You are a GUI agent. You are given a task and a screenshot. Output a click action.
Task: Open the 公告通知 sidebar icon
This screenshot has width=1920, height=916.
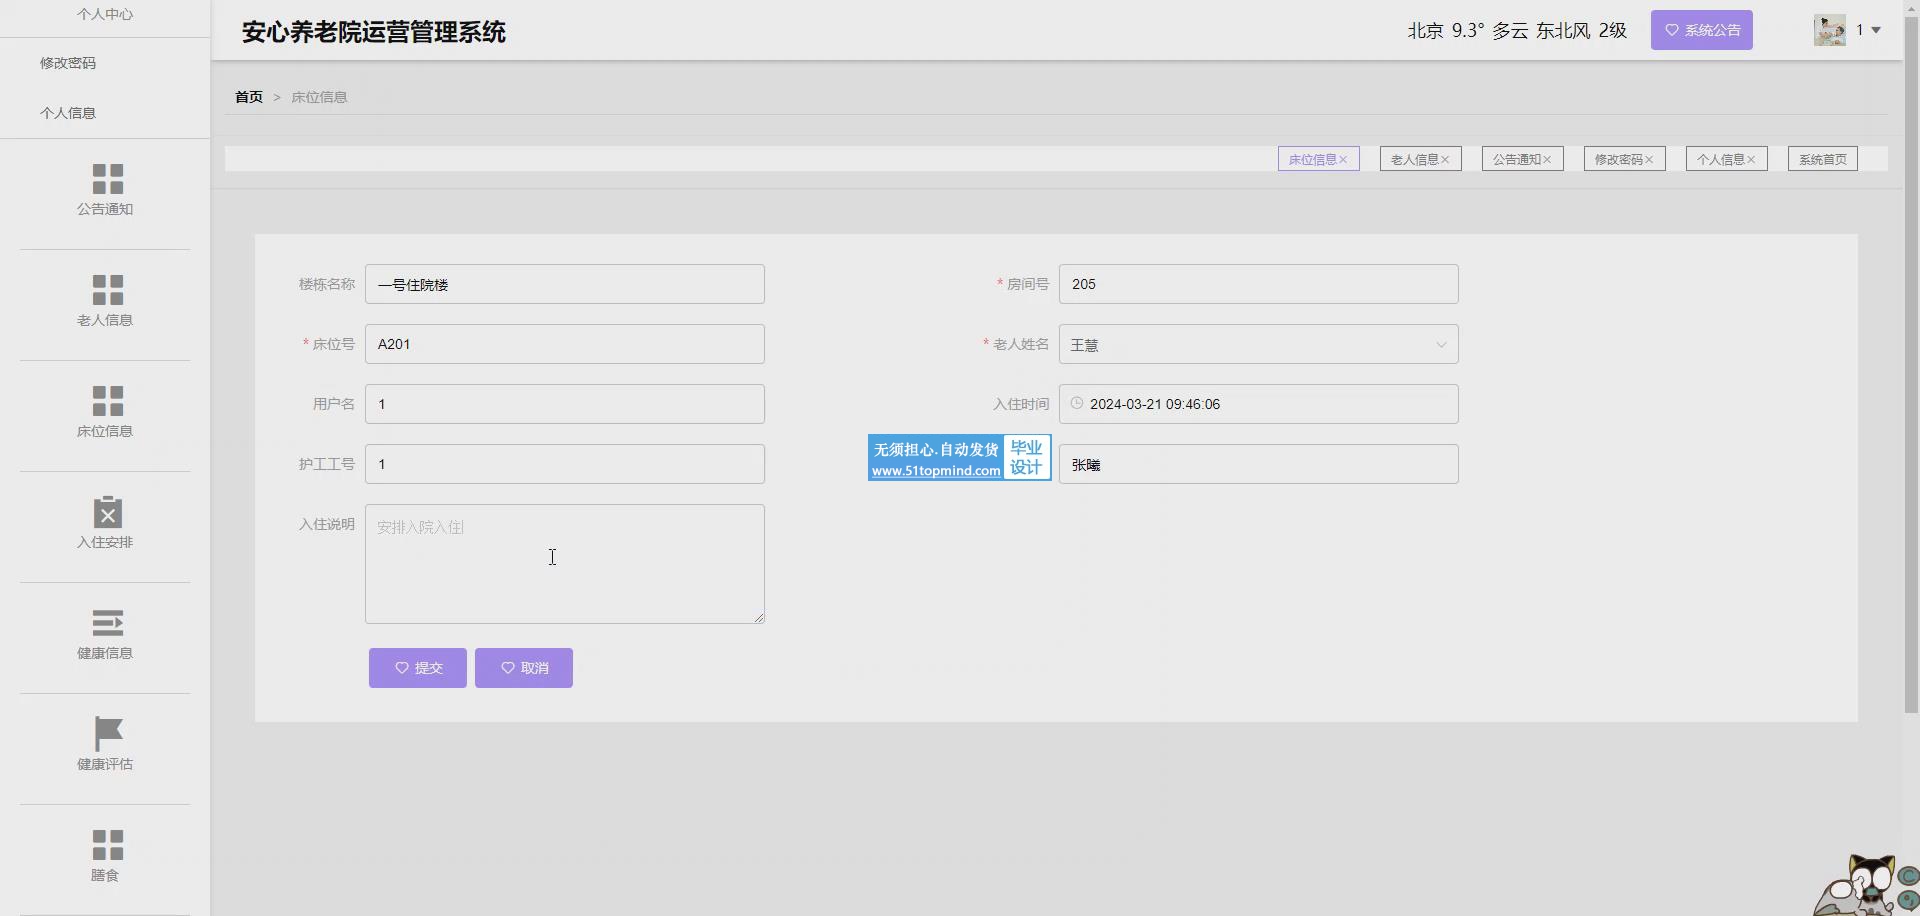coord(107,179)
